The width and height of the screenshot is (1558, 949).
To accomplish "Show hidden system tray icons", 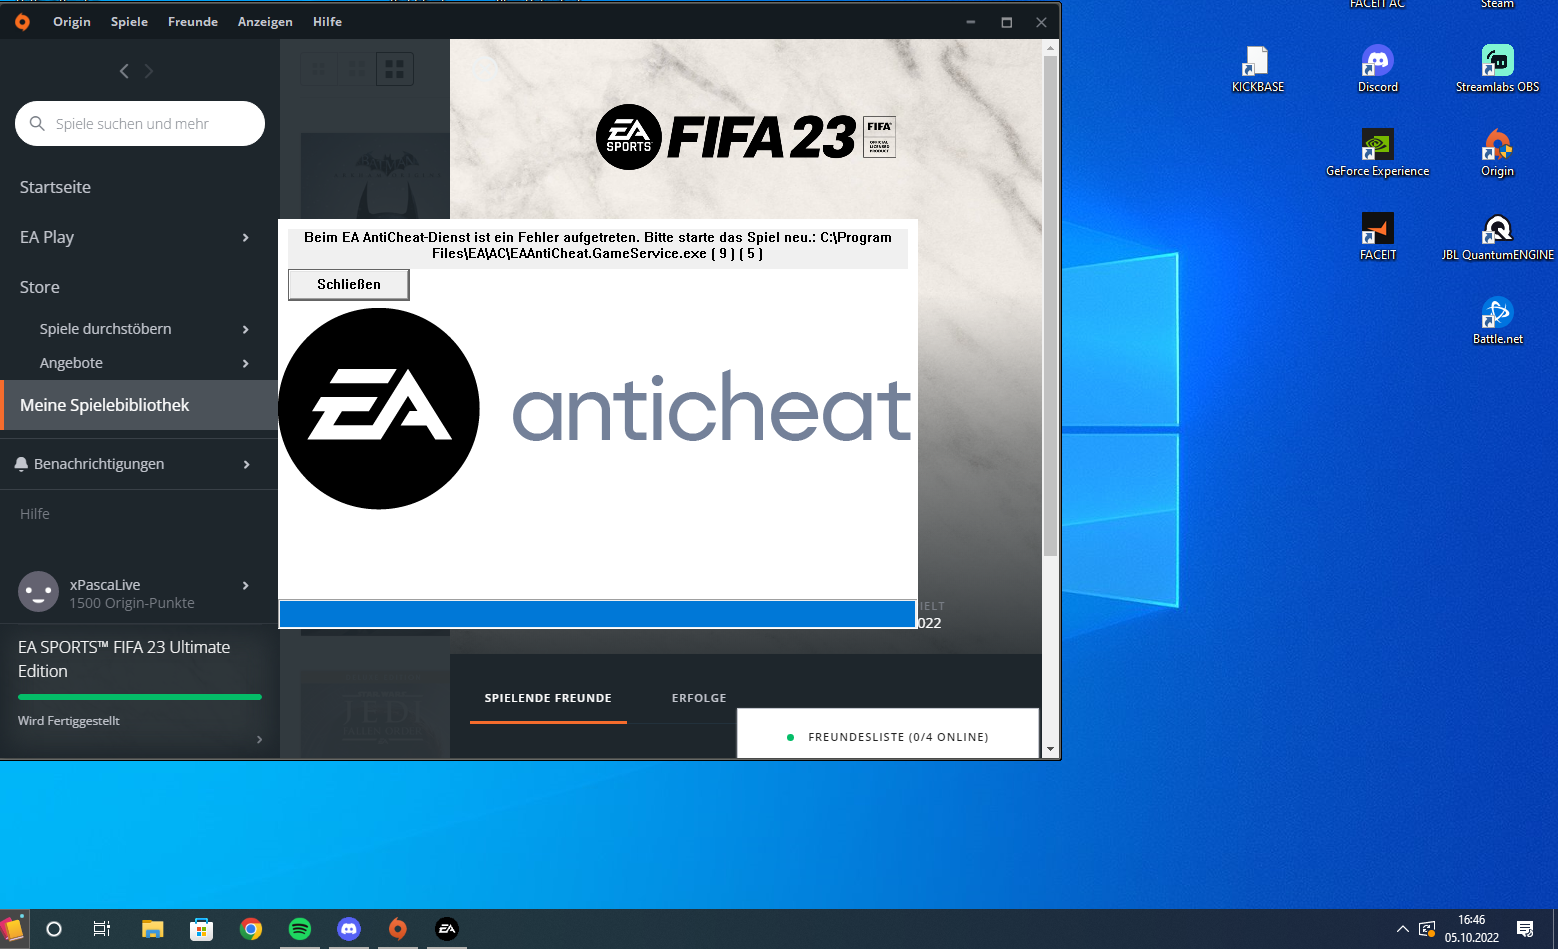I will tap(1402, 929).
